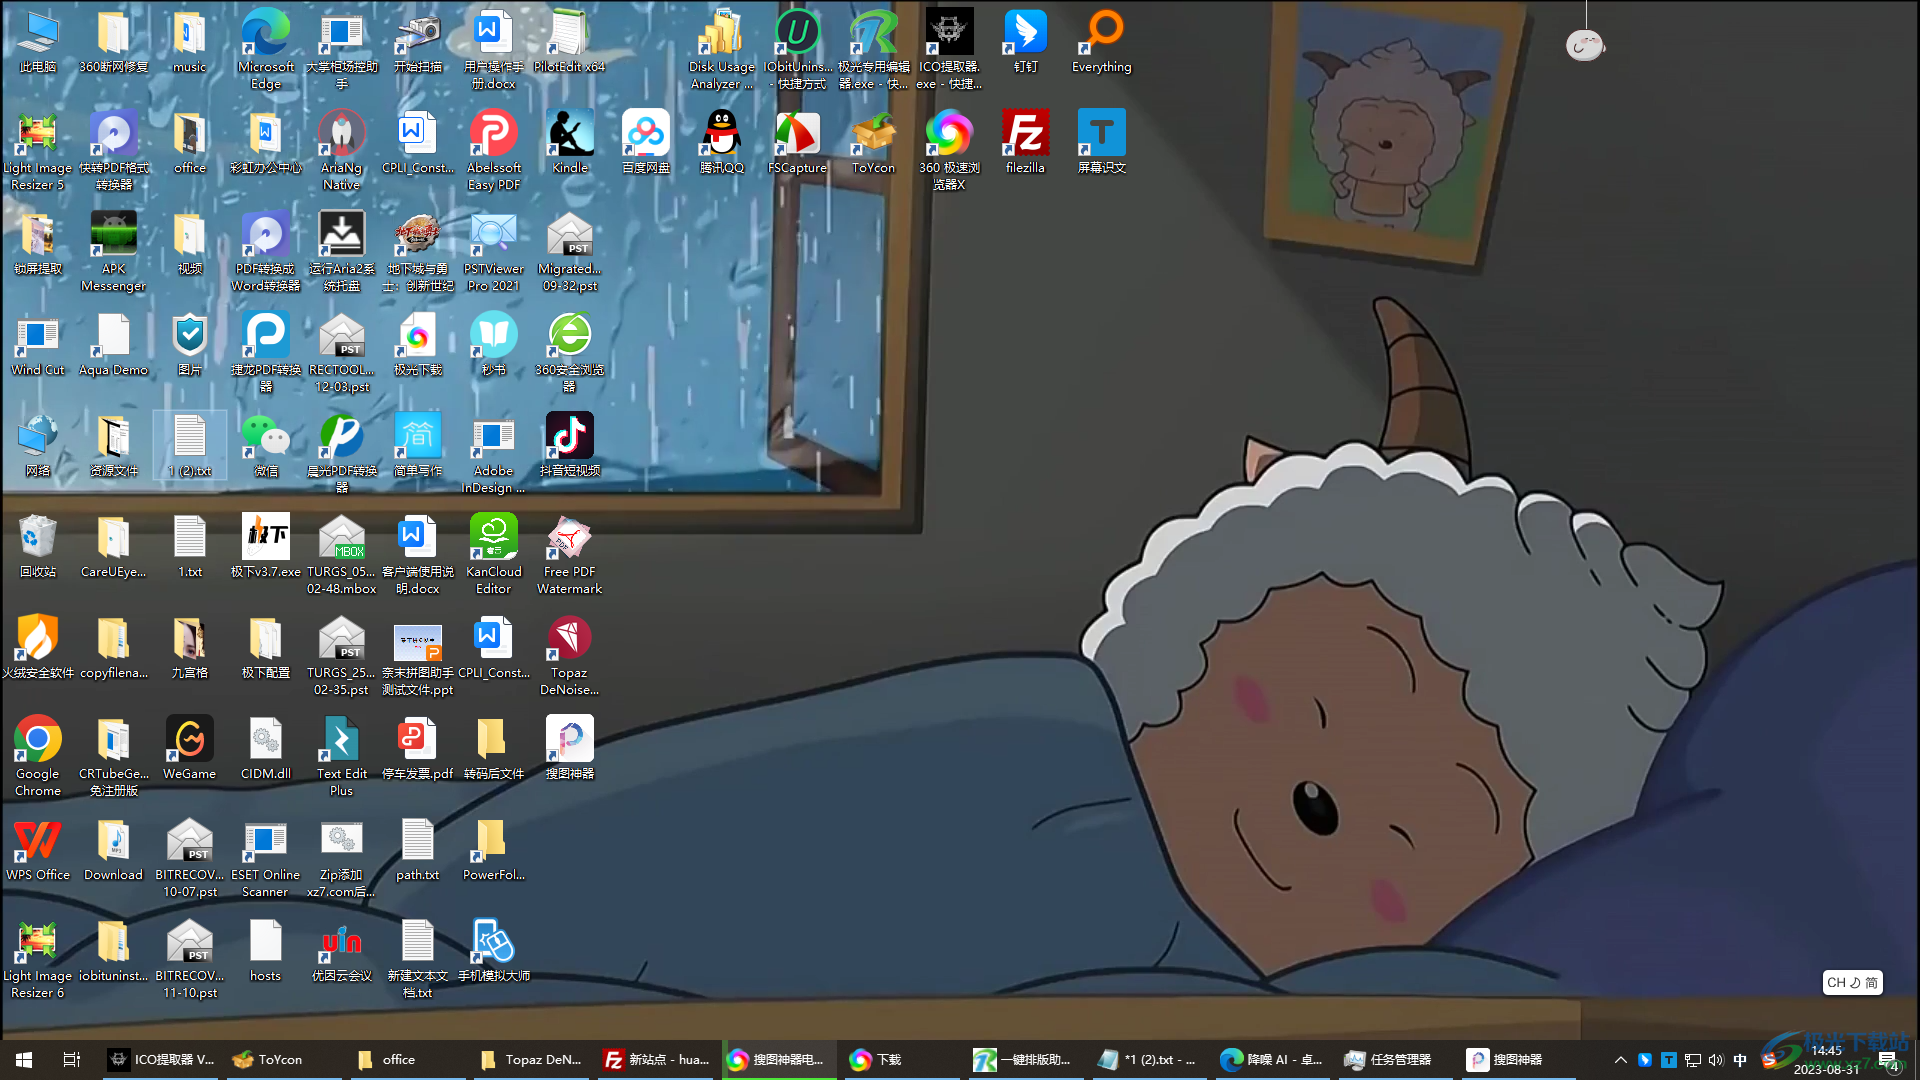1920x1080 pixels.
Task: Open the WeGame desktop shortcut
Action: [x=189, y=748]
